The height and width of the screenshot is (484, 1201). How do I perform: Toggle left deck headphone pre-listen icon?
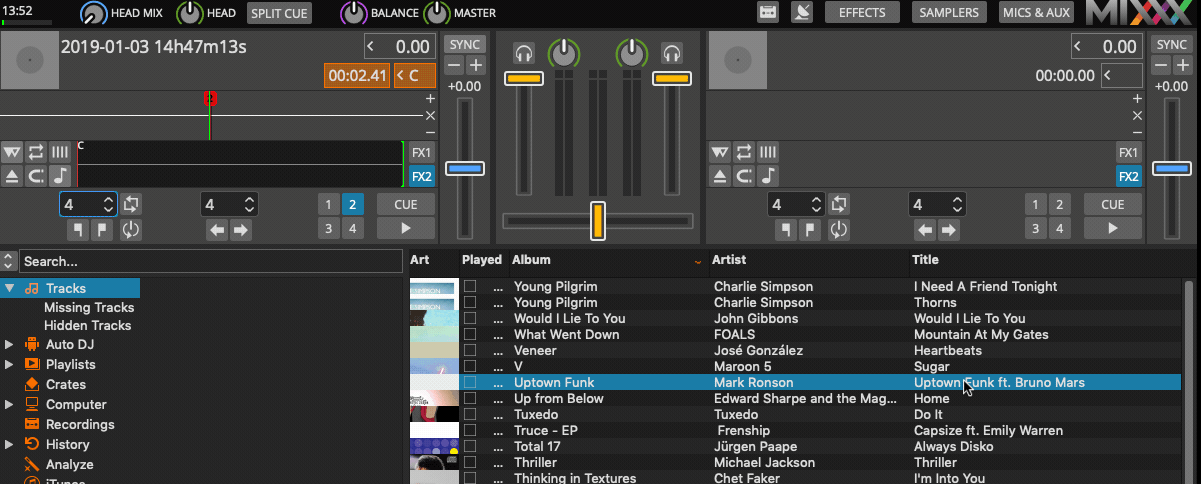pyautogui.click(x=523, y=53)
